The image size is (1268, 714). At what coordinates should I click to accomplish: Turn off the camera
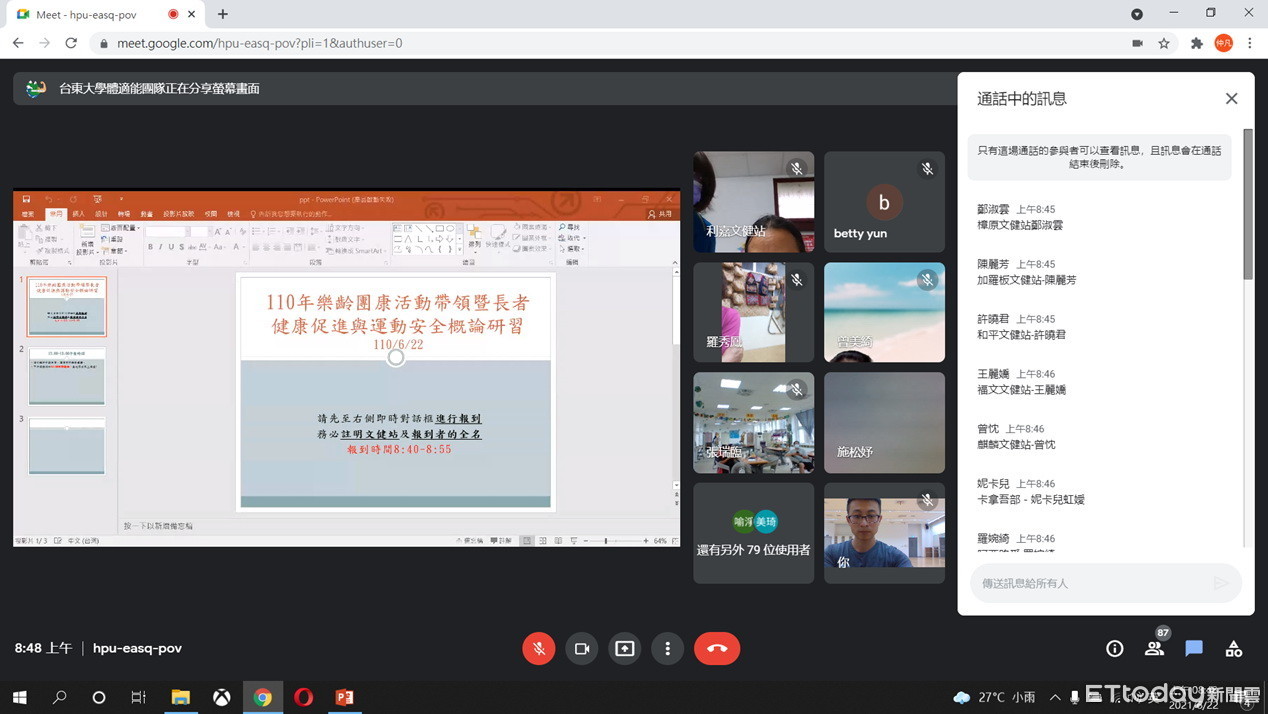pyautogui.click(x=581, y=649)
